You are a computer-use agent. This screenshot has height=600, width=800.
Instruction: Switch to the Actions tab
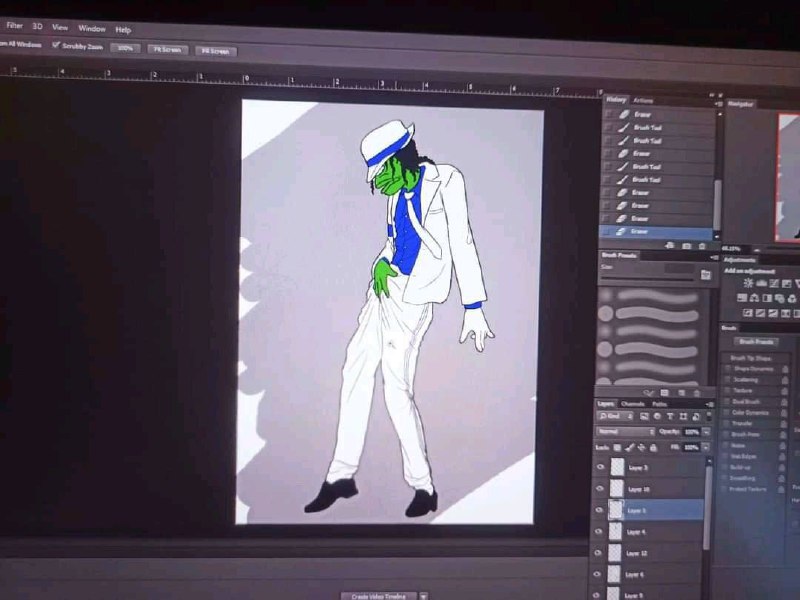pos(643,101)
